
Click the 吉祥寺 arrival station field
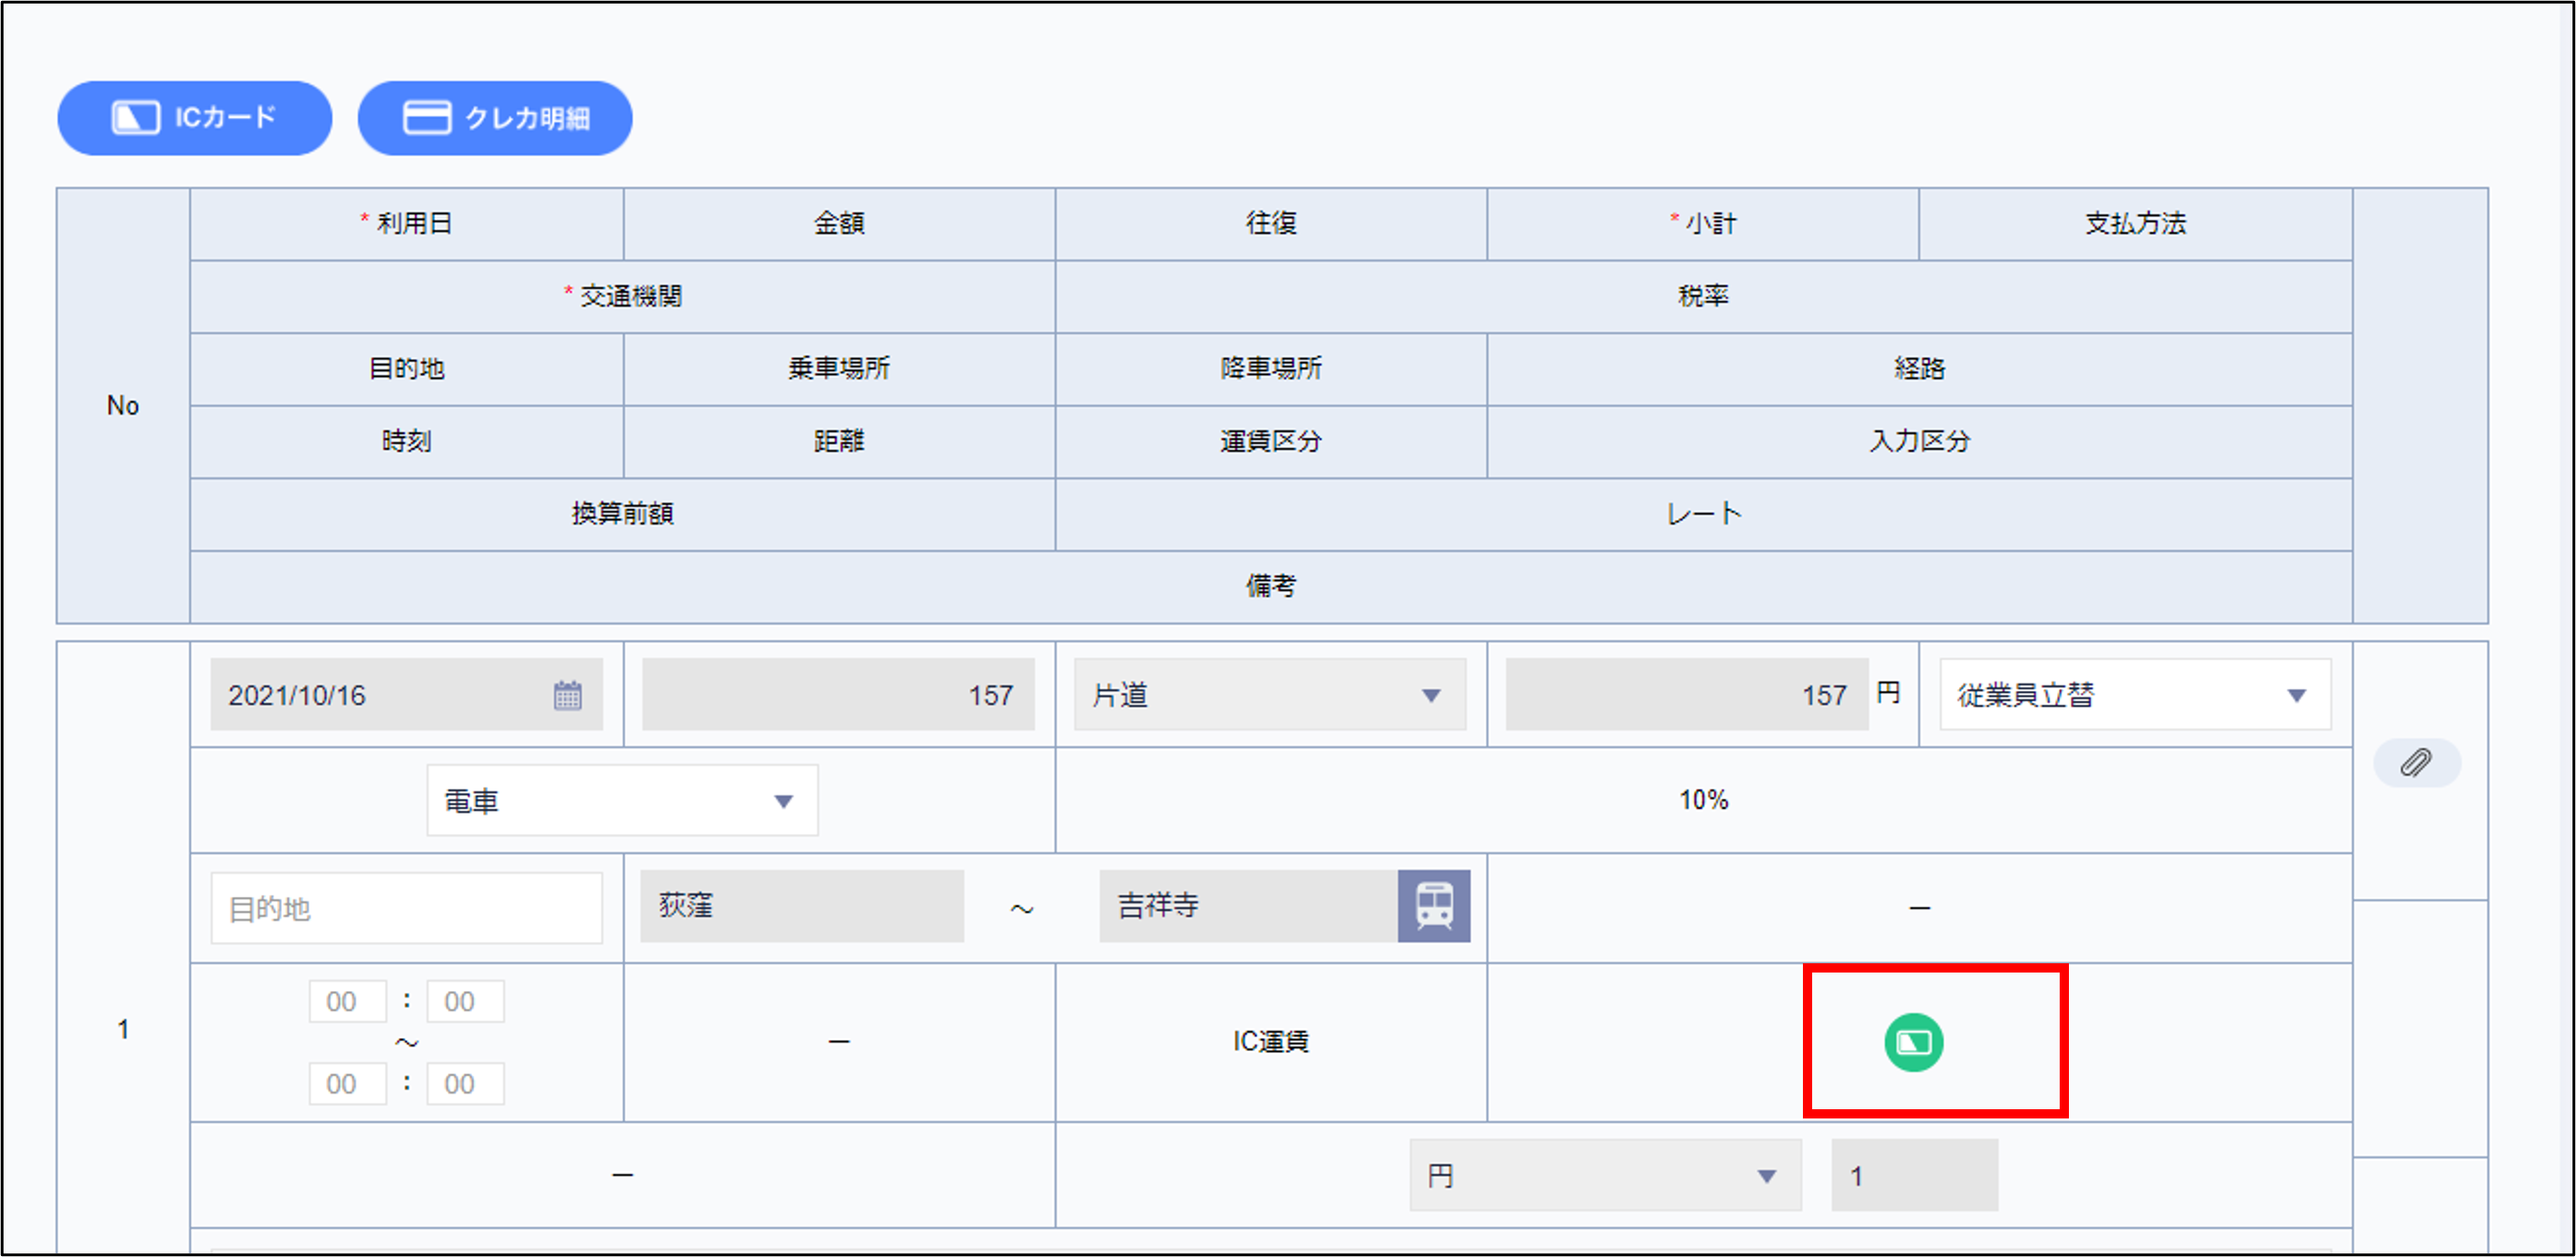click(1248, 906)
